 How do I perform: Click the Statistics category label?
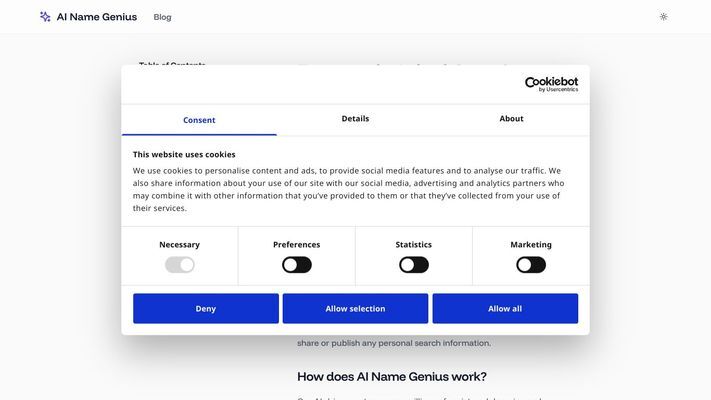[x=414, y=244]
